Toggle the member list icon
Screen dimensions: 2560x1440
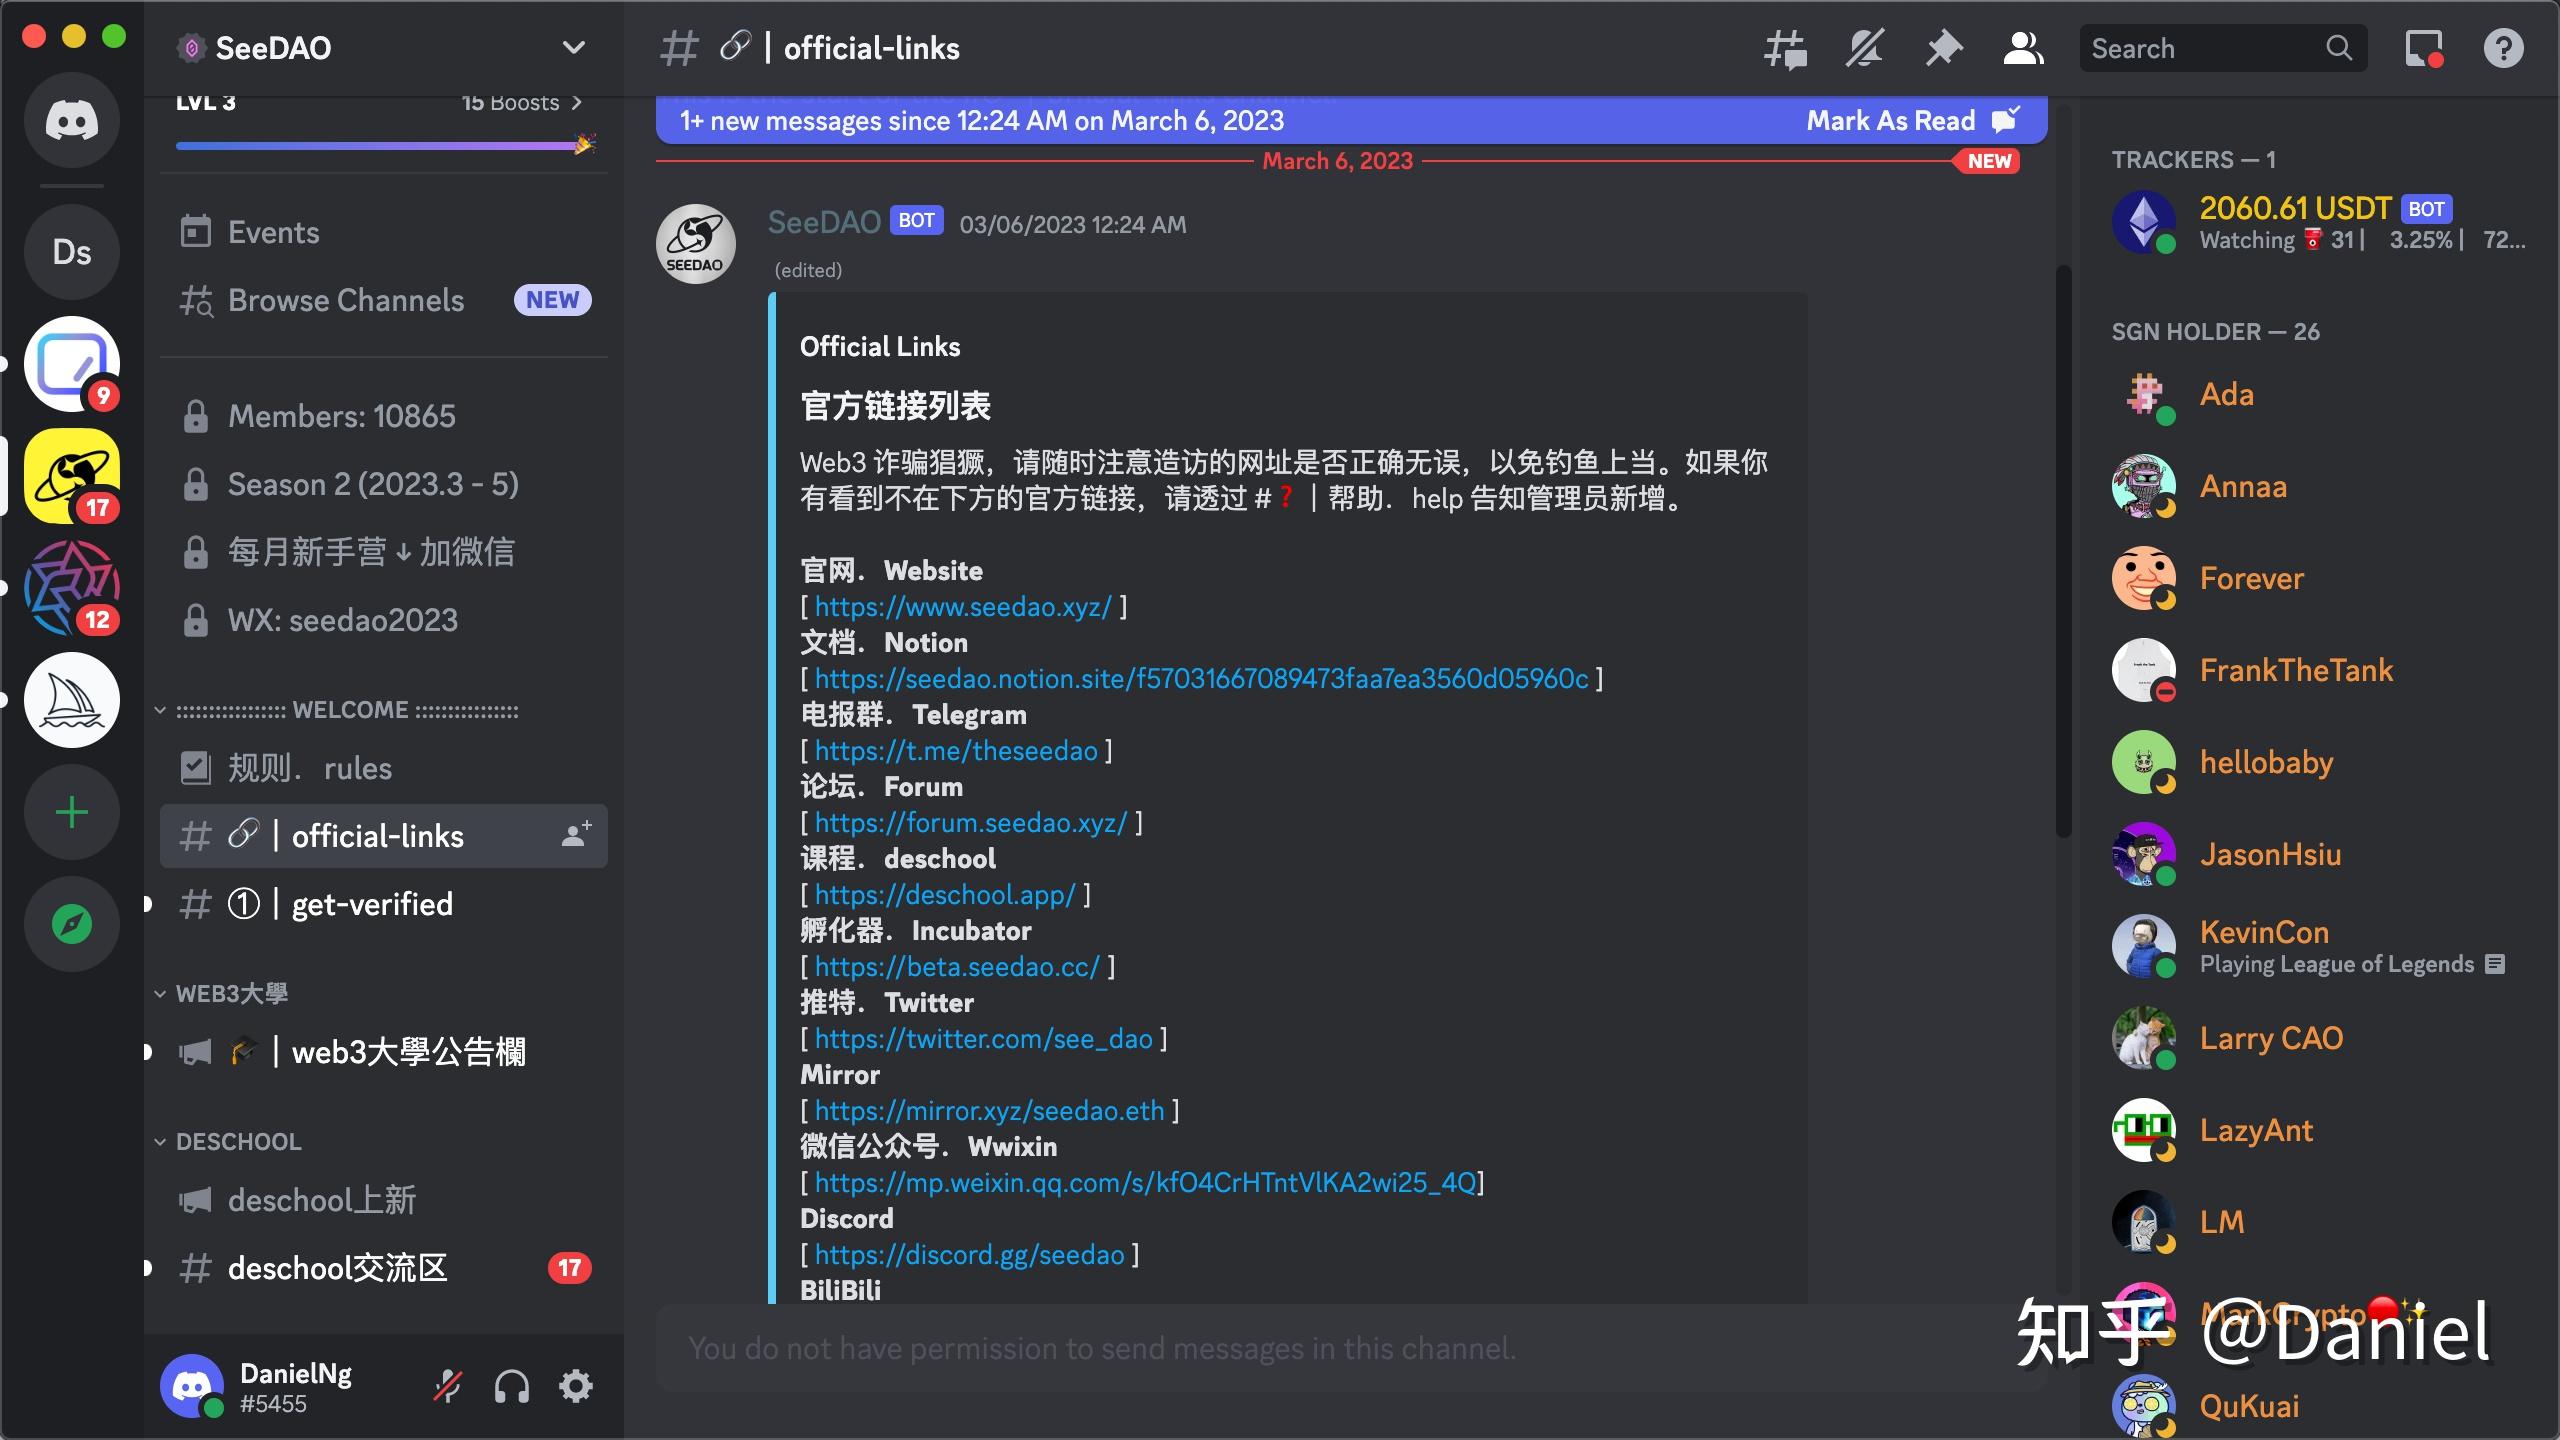click(x=2022, y=47)
